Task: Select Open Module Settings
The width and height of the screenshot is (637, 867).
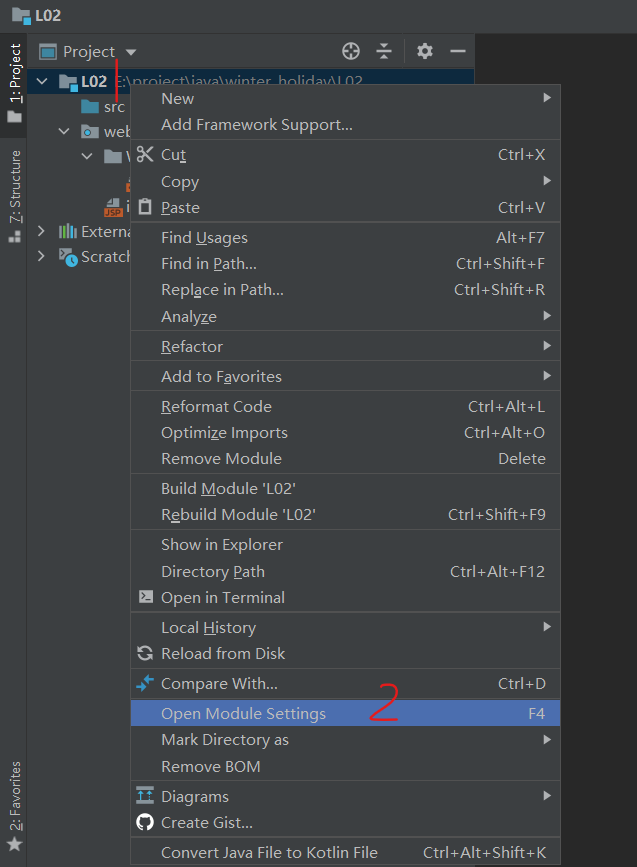Action: 346,713
